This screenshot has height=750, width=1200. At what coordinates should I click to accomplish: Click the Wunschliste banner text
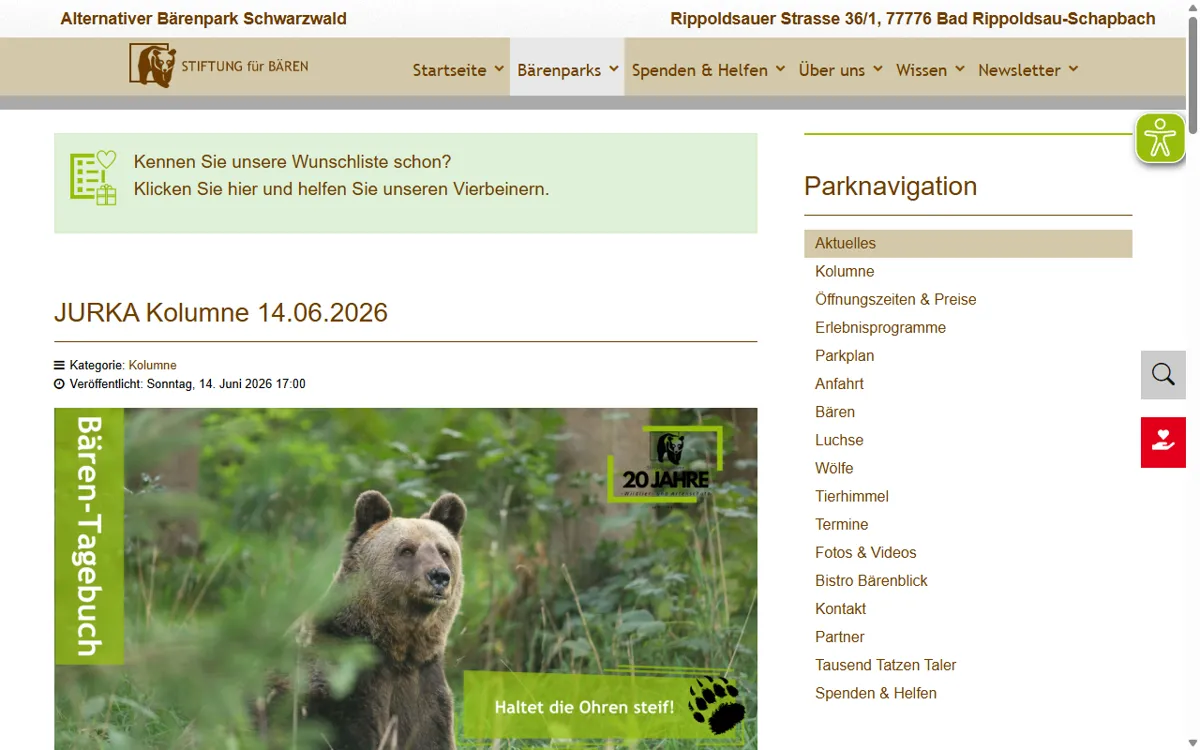(x=341, y=175)
